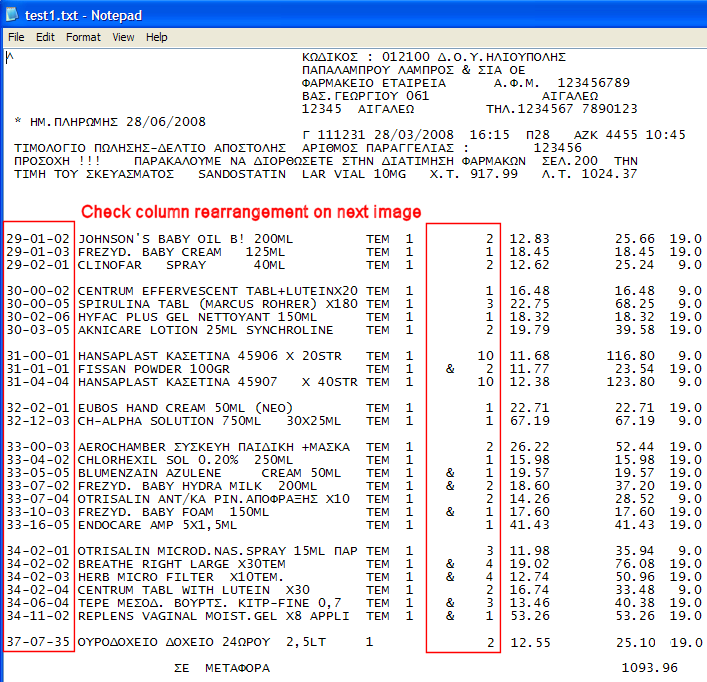Click 'ENDOCARE AMP 5X1,5ML' text
The height and width of the screenshot is (682, 707).
(157, 526)
